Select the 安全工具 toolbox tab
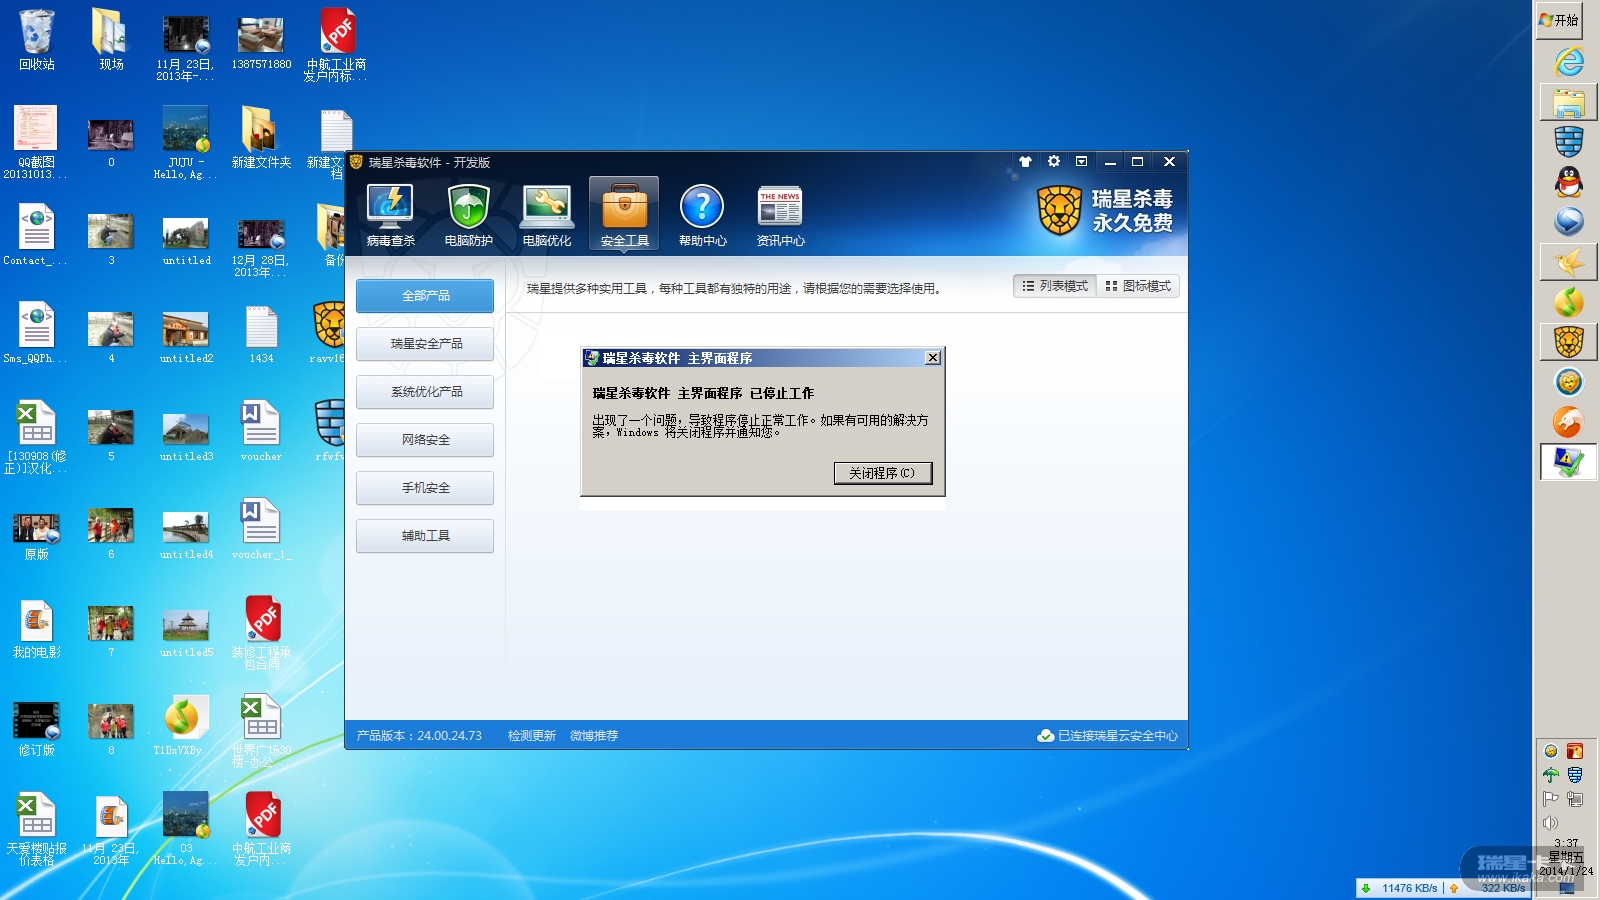This screenshot has width=1600, height=900. 624,215
